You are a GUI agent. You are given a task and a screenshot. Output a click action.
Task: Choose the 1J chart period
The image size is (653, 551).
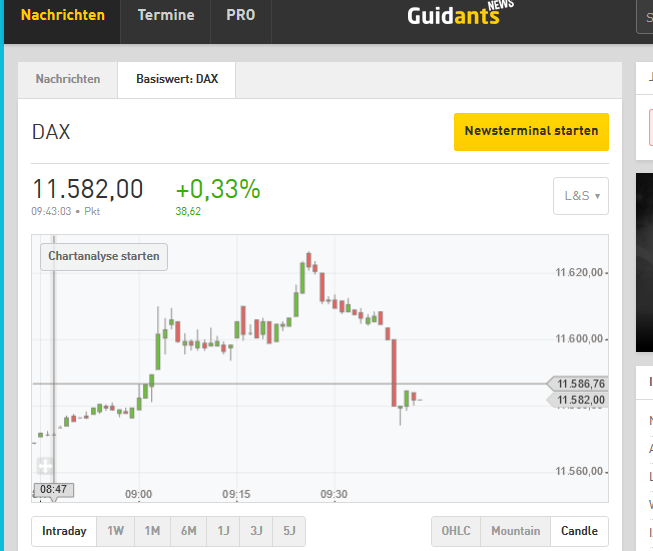pyautogui.click(x=223, y=531)
